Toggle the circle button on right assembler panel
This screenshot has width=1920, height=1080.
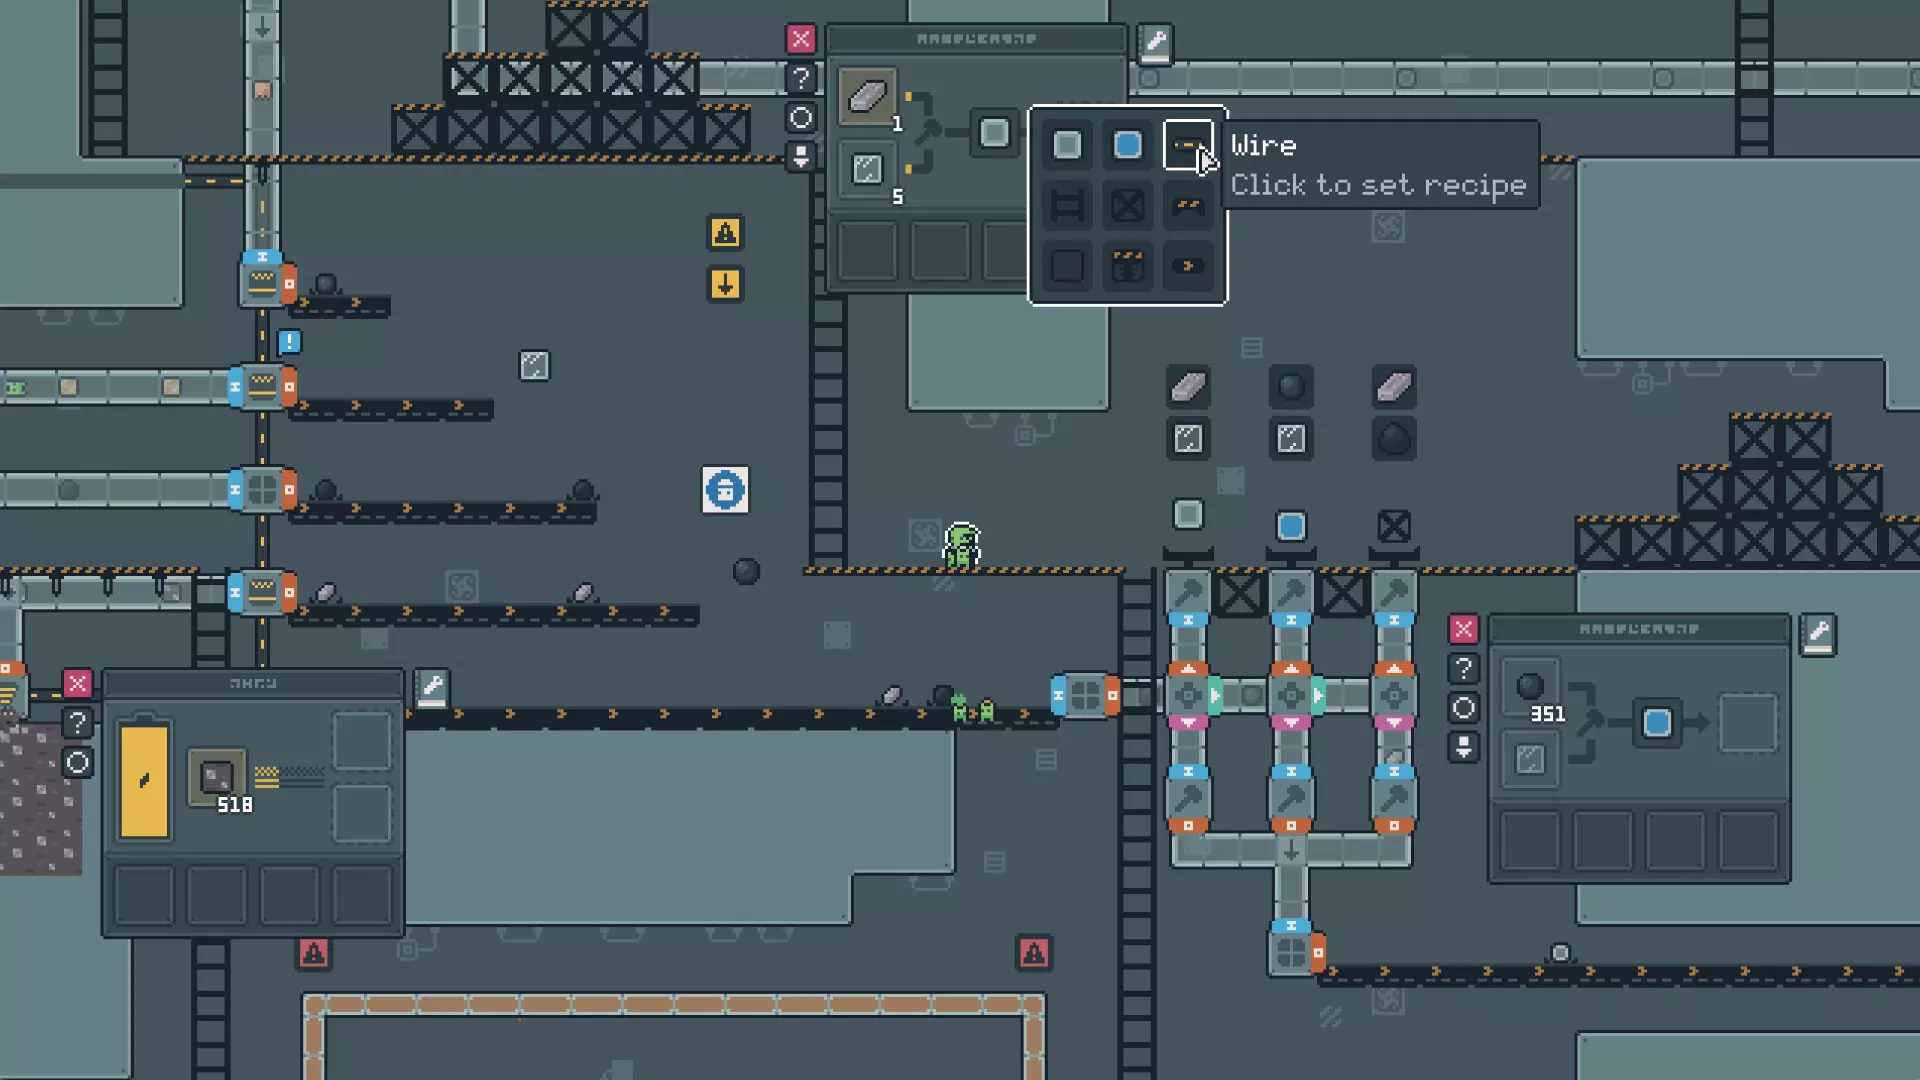(1463, 708)
